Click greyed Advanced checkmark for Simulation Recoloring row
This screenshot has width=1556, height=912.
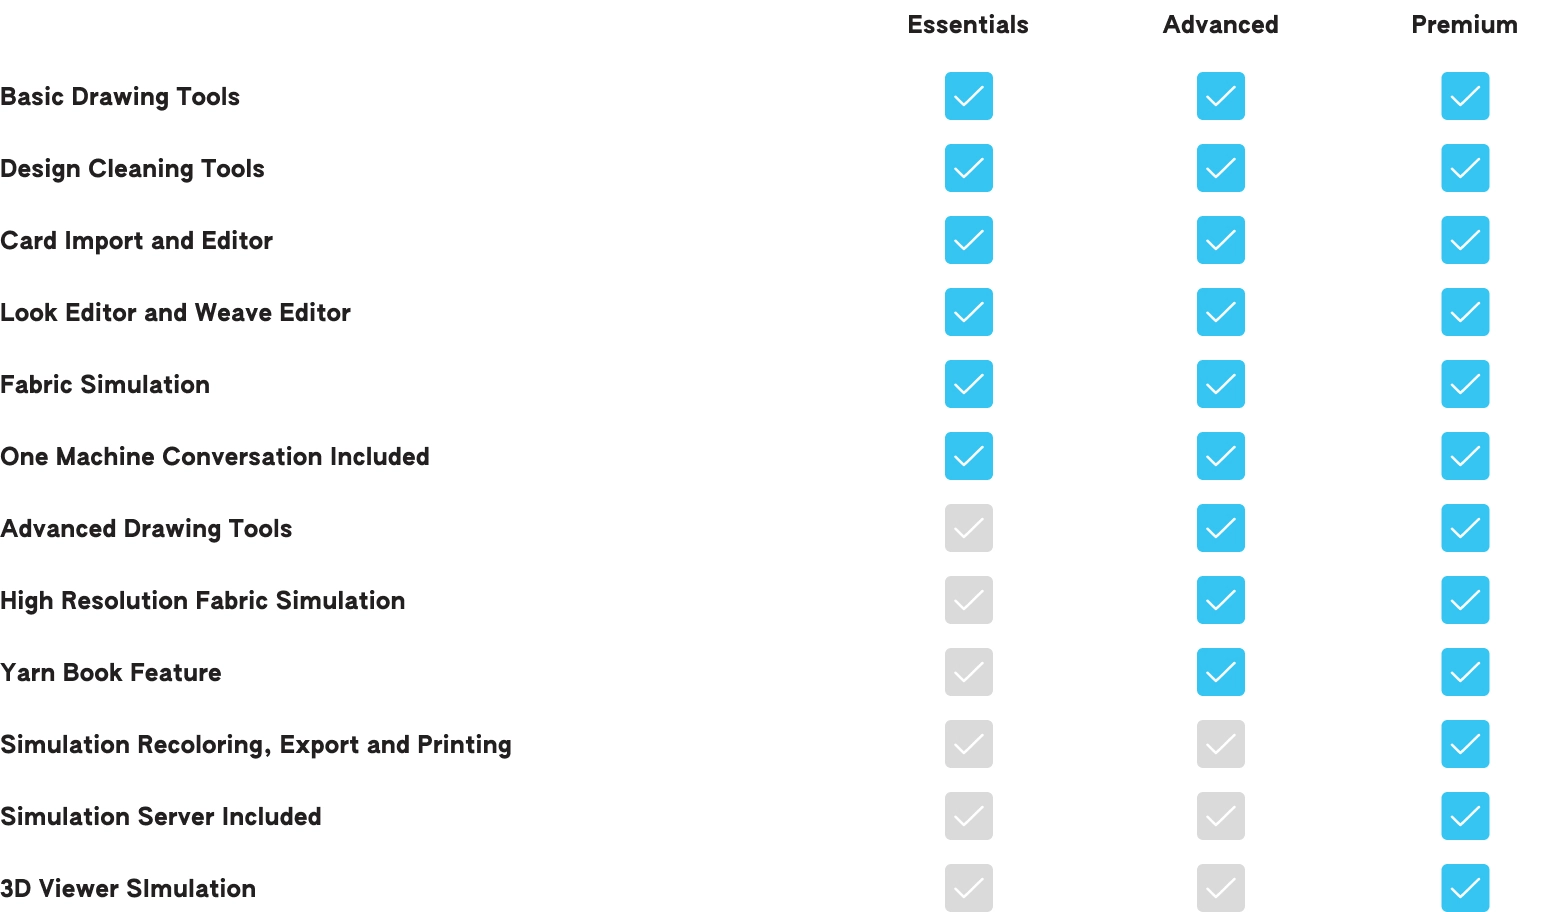(1220, 744)
